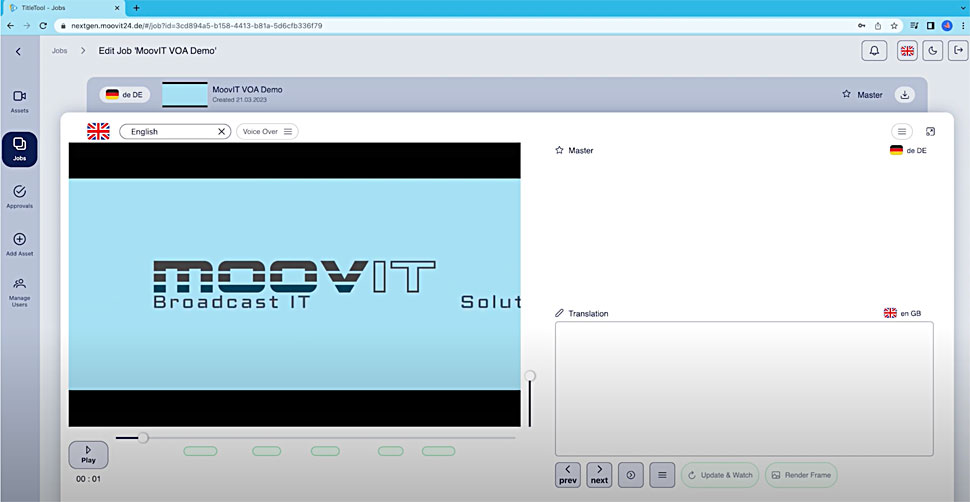Click the 00 : 01 timecode text
The height and width of the screenshot is (502, 970).
tap(88, 478)
